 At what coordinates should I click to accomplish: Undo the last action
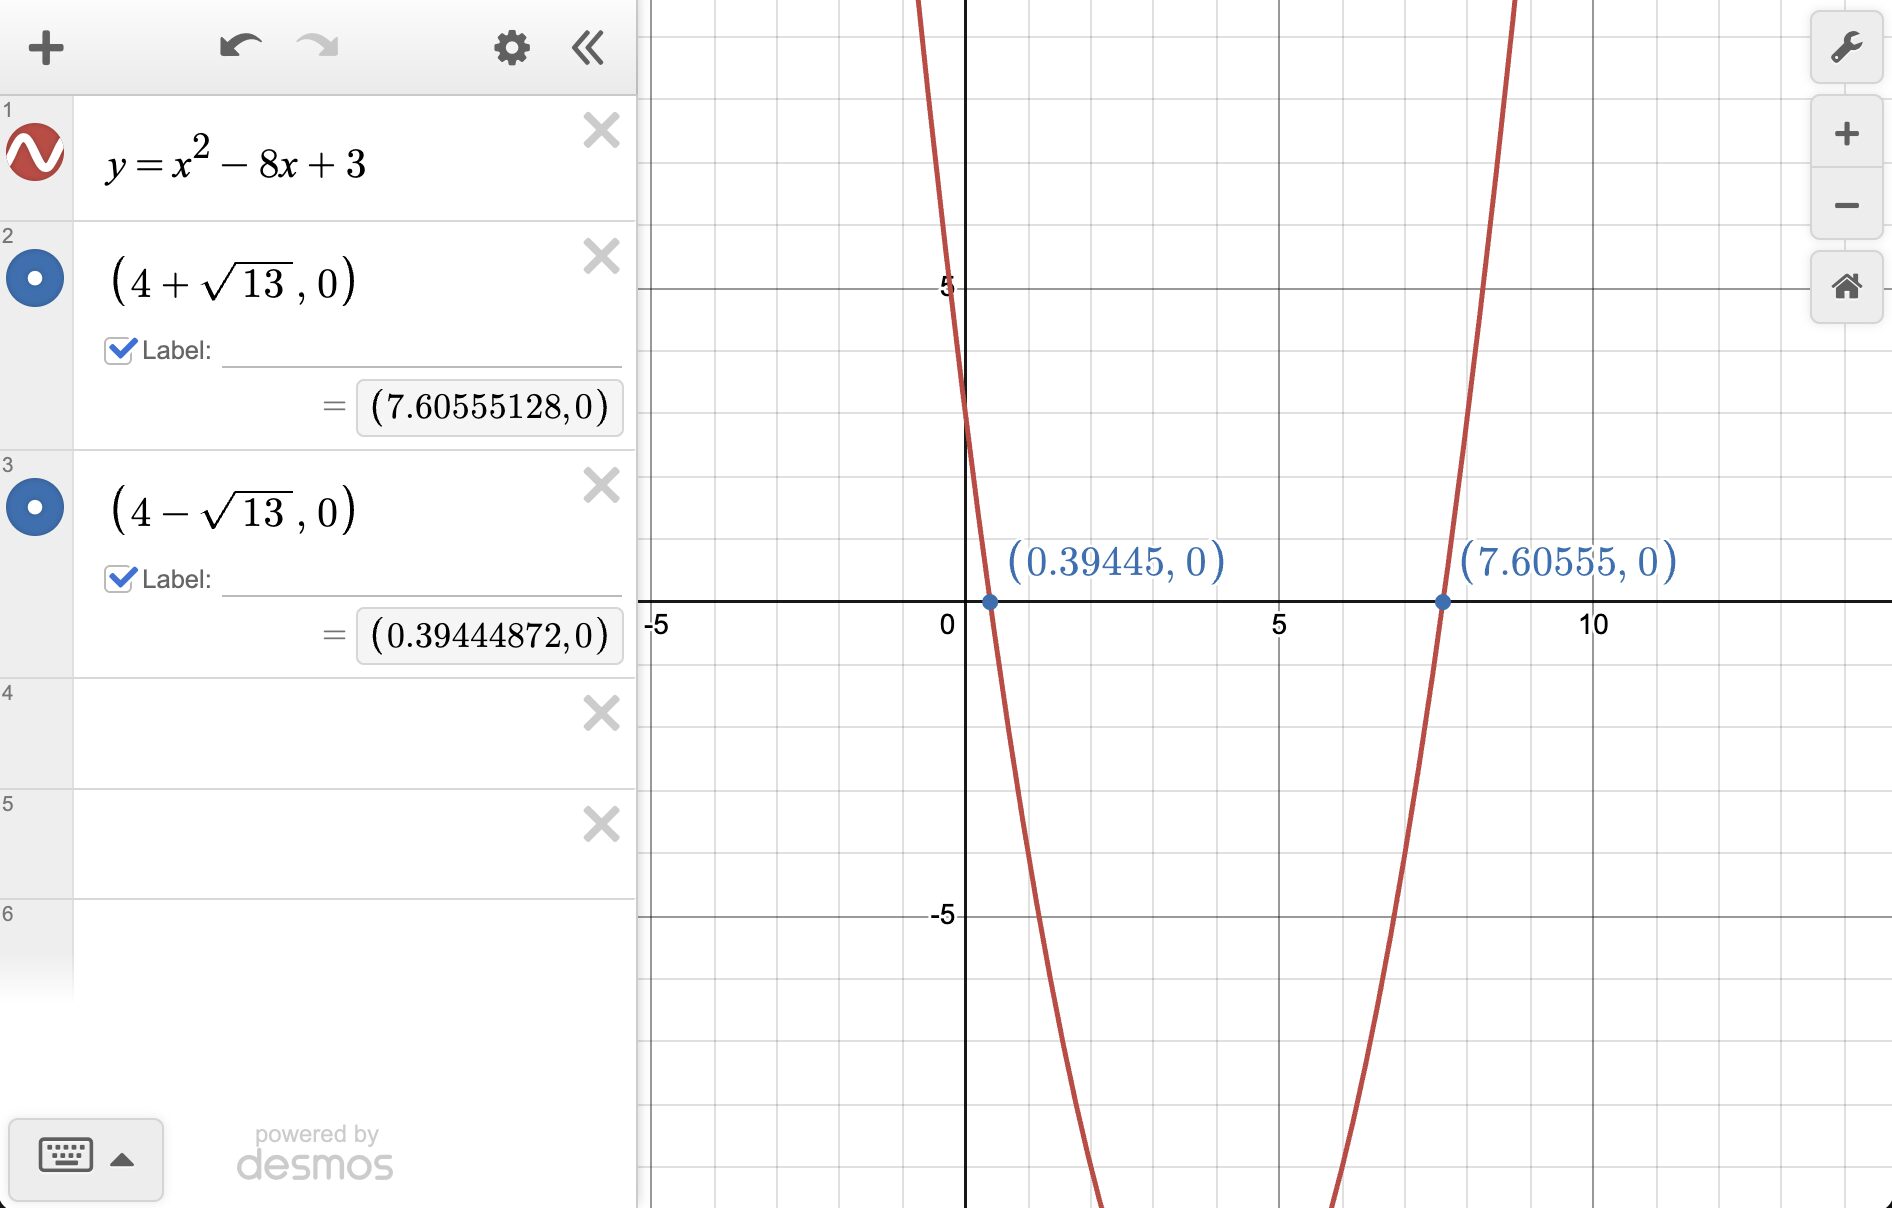[x=240, y=46]
